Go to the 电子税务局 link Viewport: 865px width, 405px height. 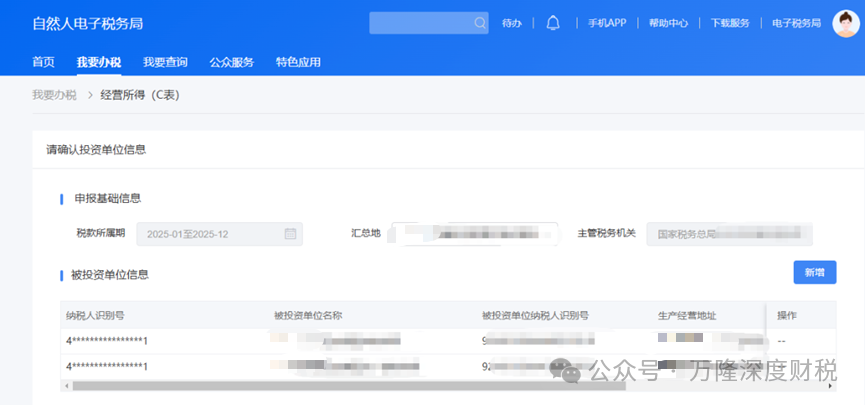pyautogui.click(x=796, y=23)
